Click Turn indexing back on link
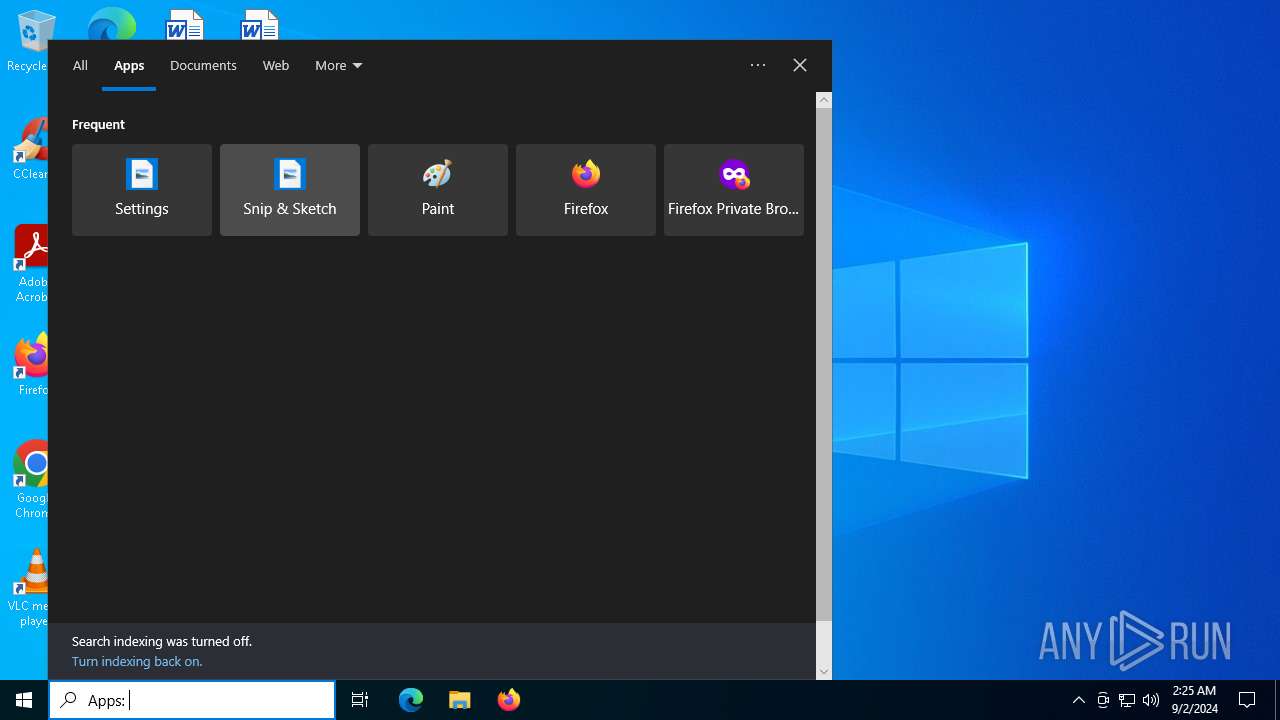 pyautogui.click(x=137, y=662)
